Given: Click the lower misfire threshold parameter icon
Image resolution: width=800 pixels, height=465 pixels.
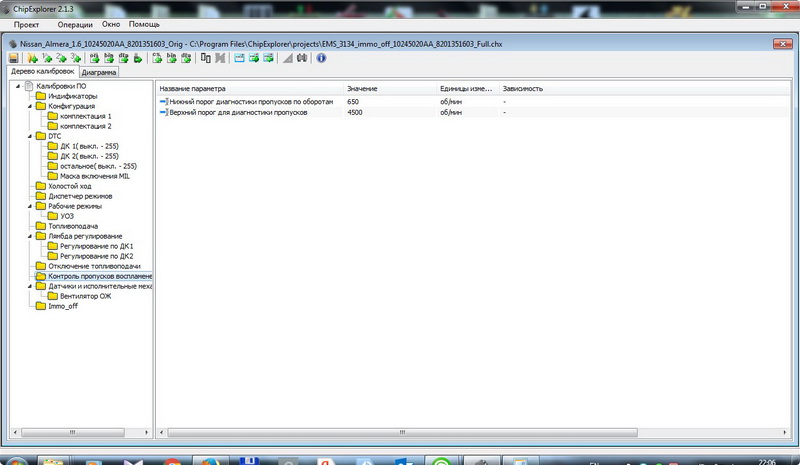Looking at the screenshot, I should pyautogui.click(x=164, y=102).
